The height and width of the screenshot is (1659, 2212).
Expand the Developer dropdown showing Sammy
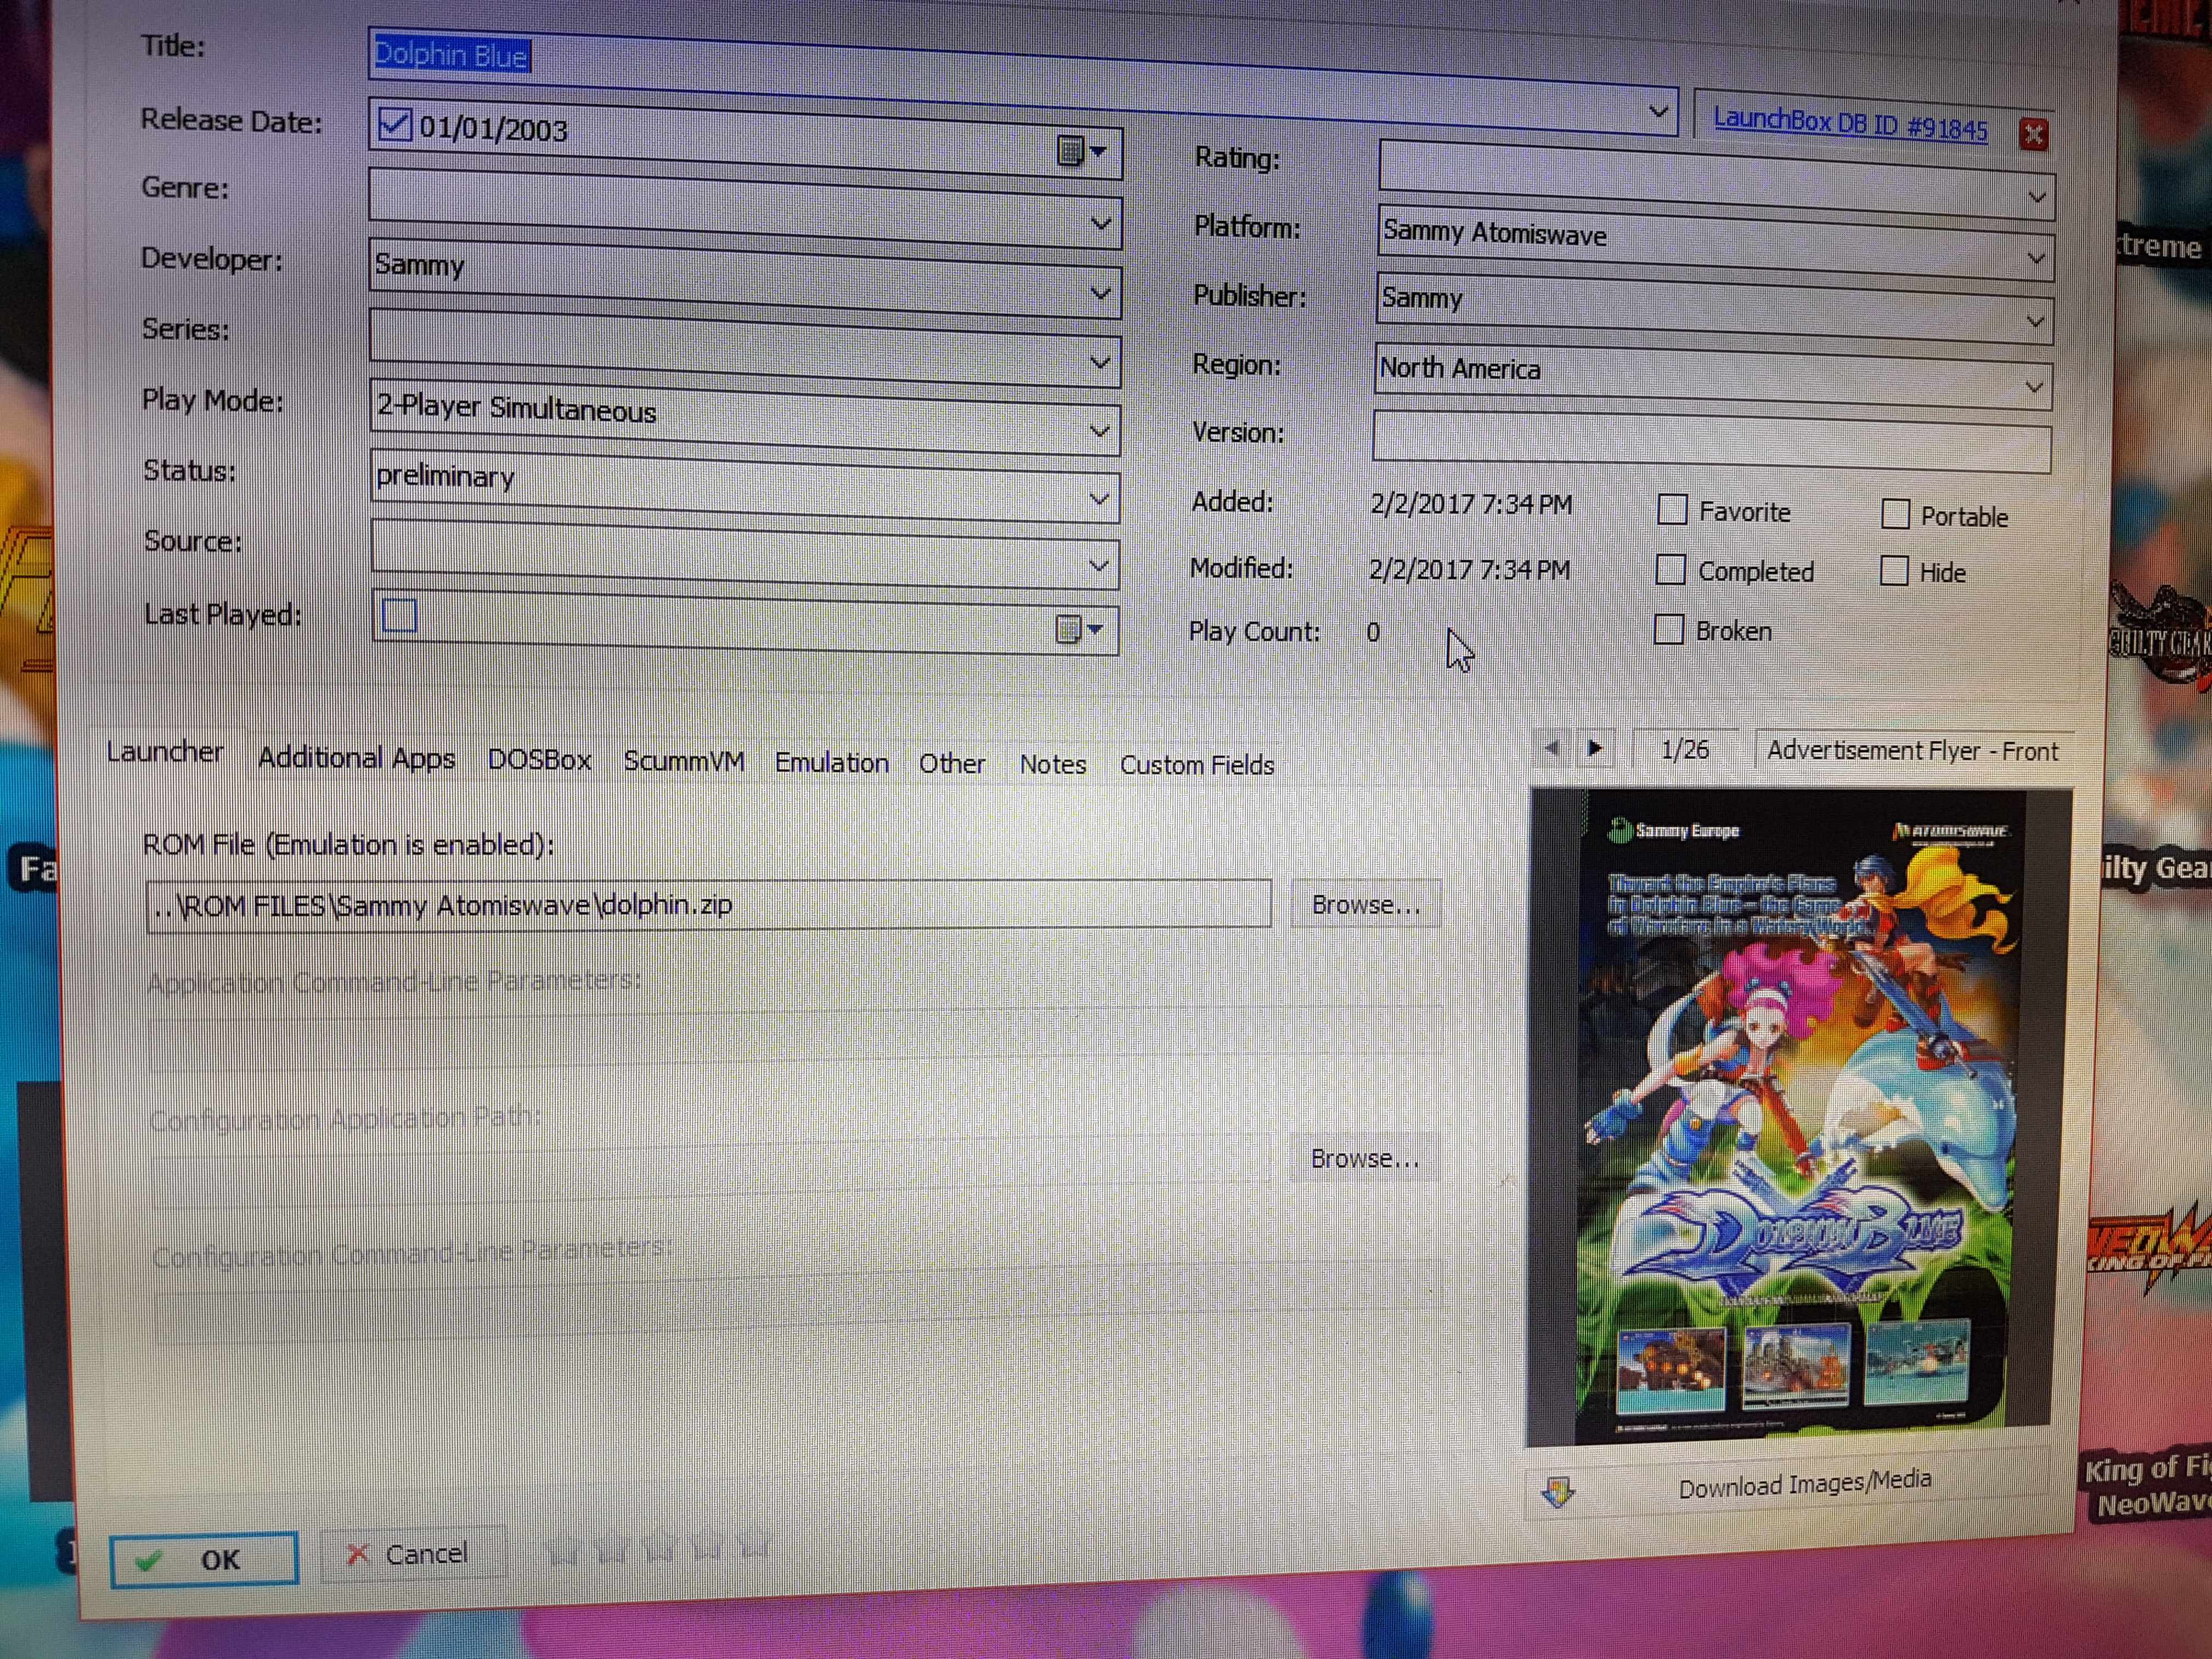click(x=1100, y=295)
